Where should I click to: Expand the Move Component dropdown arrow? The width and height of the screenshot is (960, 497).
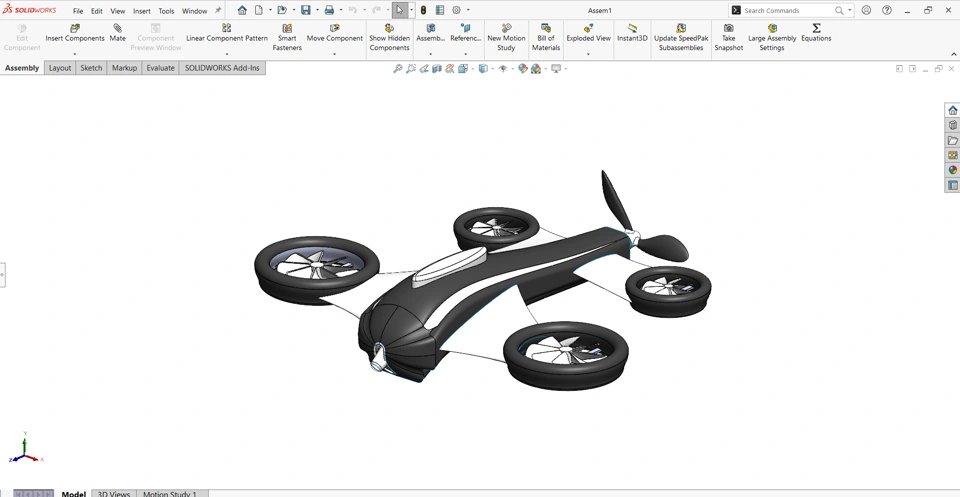click(x=334, y=54)
